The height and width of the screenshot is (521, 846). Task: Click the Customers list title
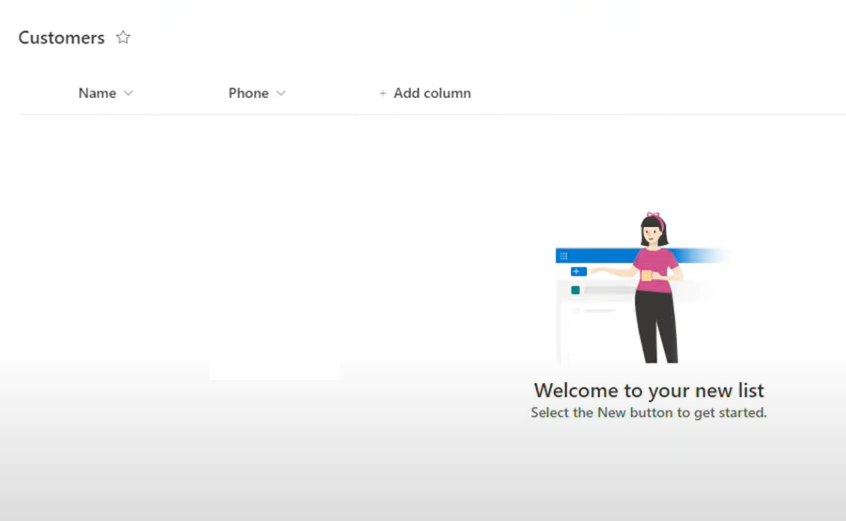[x=62, y=38]
